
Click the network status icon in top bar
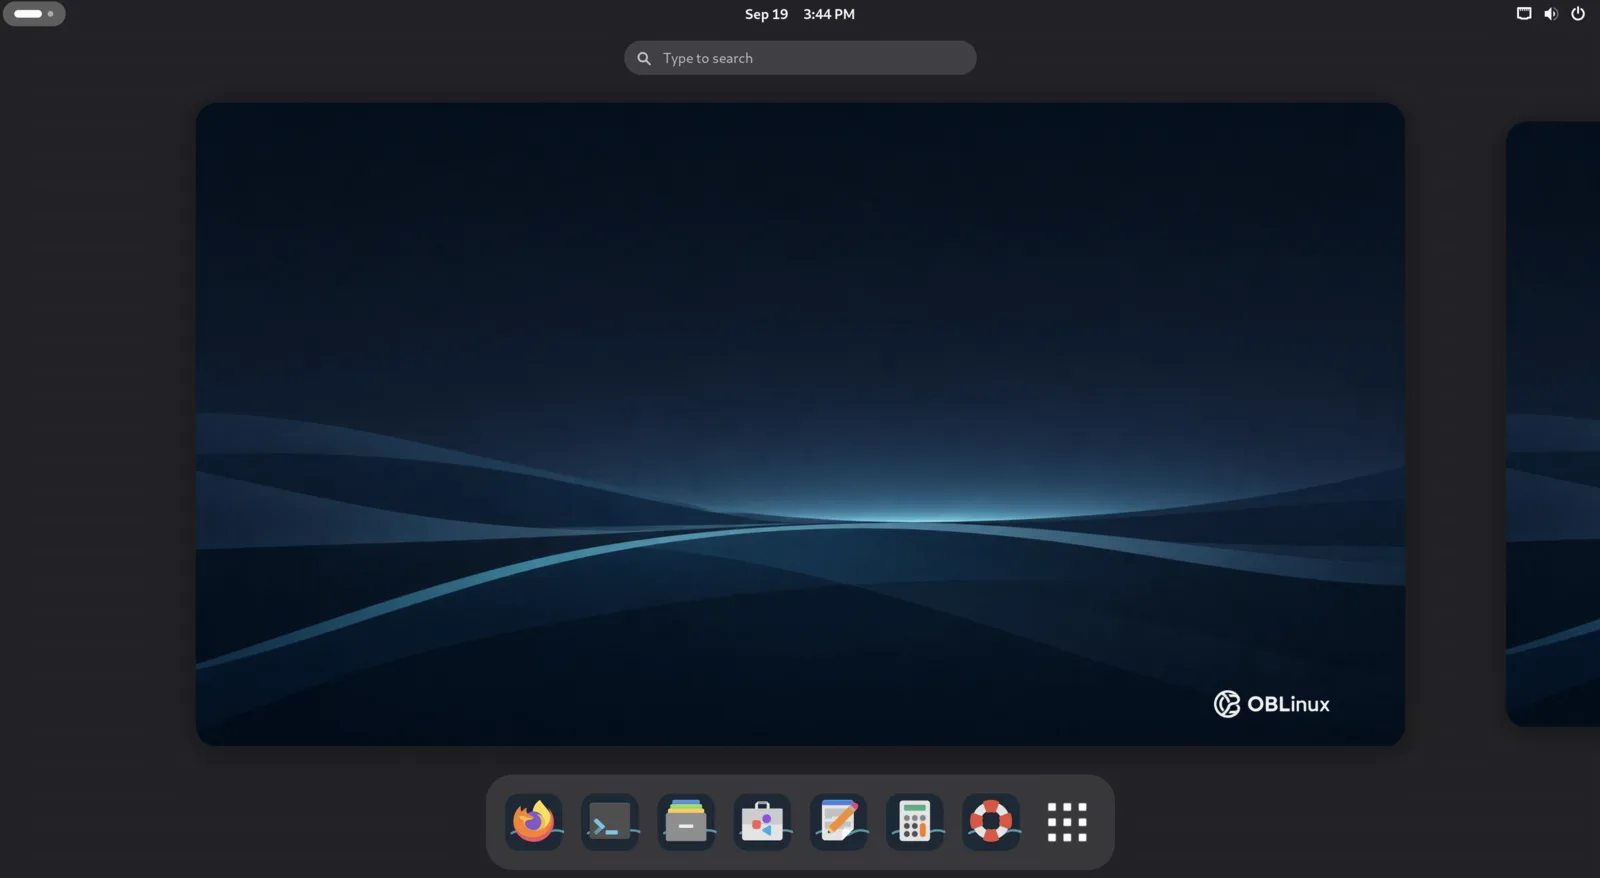1524,14
